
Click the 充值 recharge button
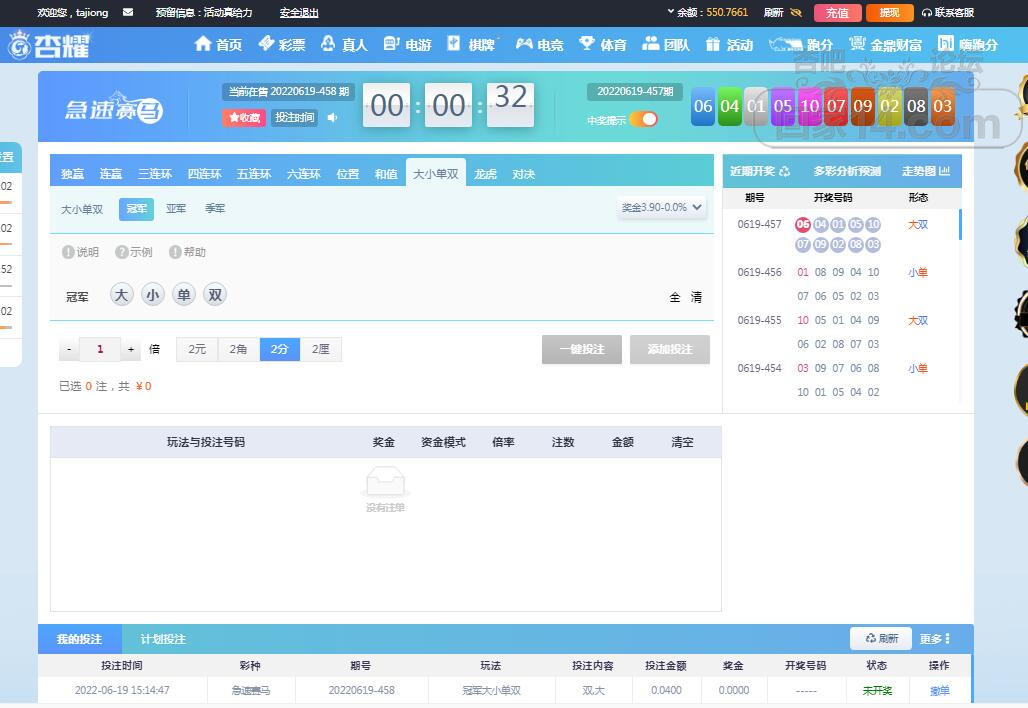point(837,12)
